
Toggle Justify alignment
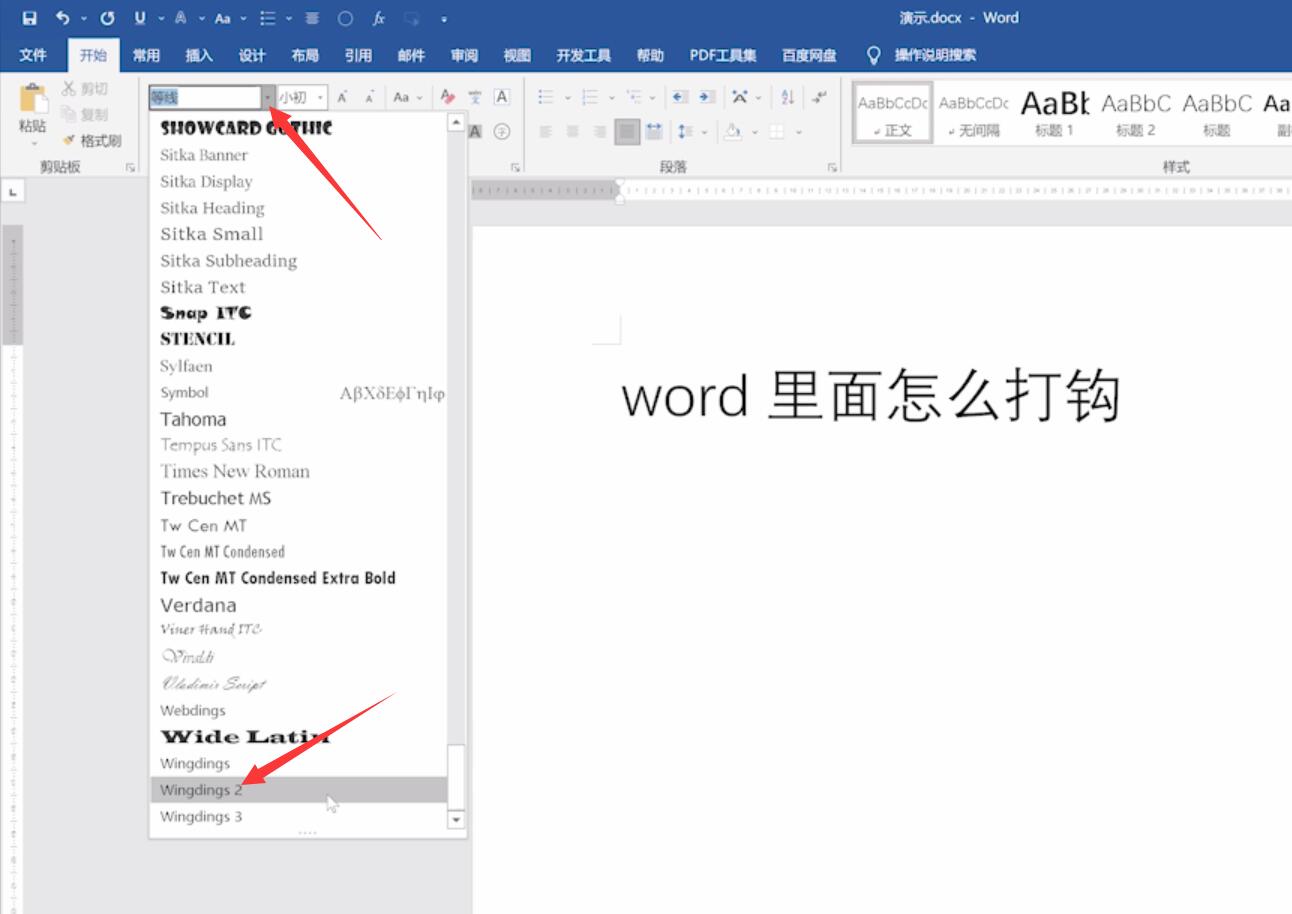pos(627,131)
